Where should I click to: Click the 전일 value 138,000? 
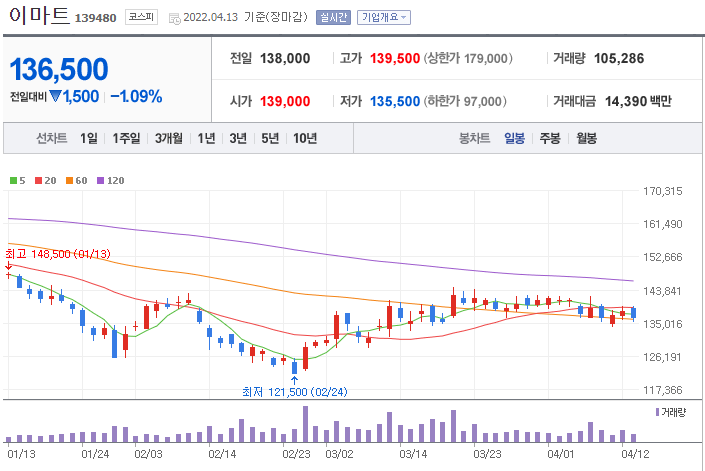pyautogui.click(x=285, y=58)
